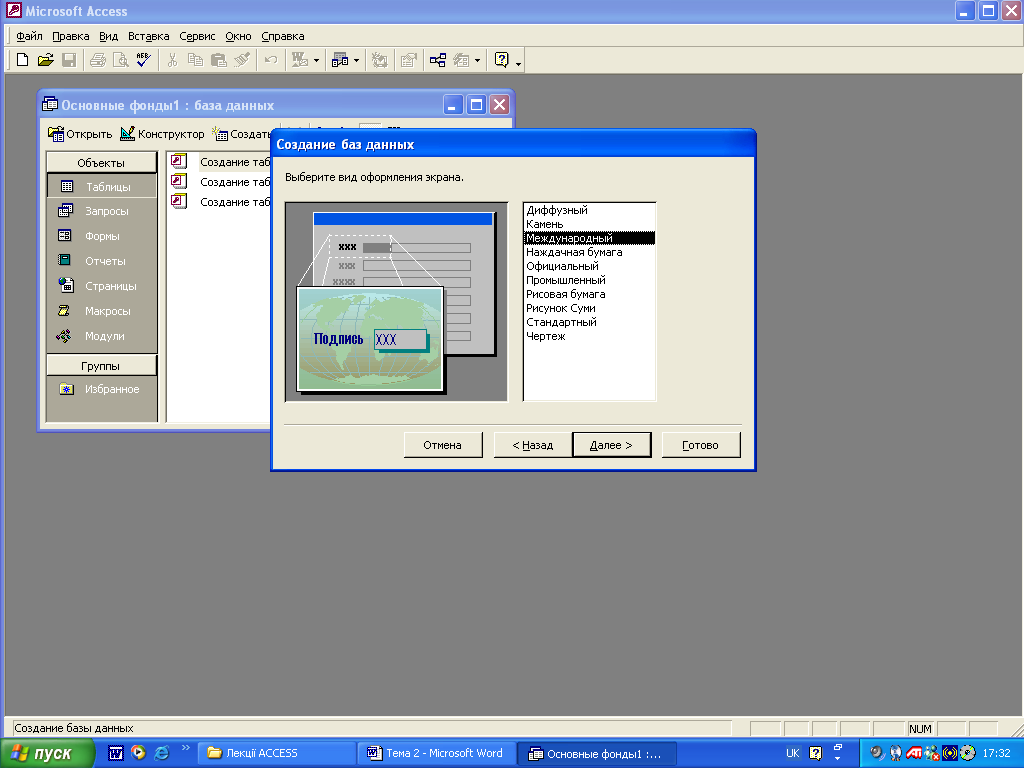1024x768 pixels.
Task: Click the пуск Start button
Action: coord(46,754)
